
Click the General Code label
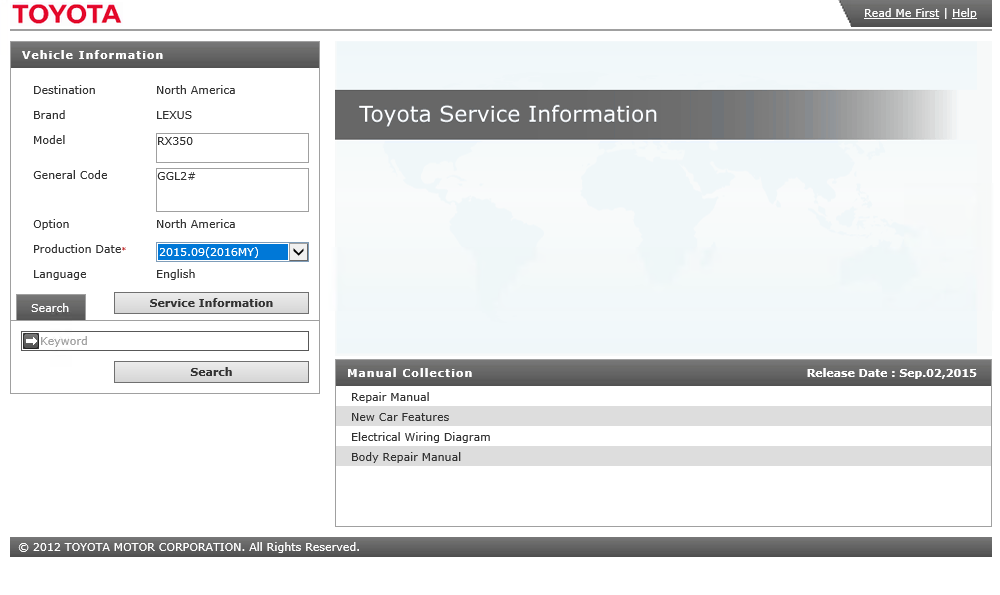point(70,175)
